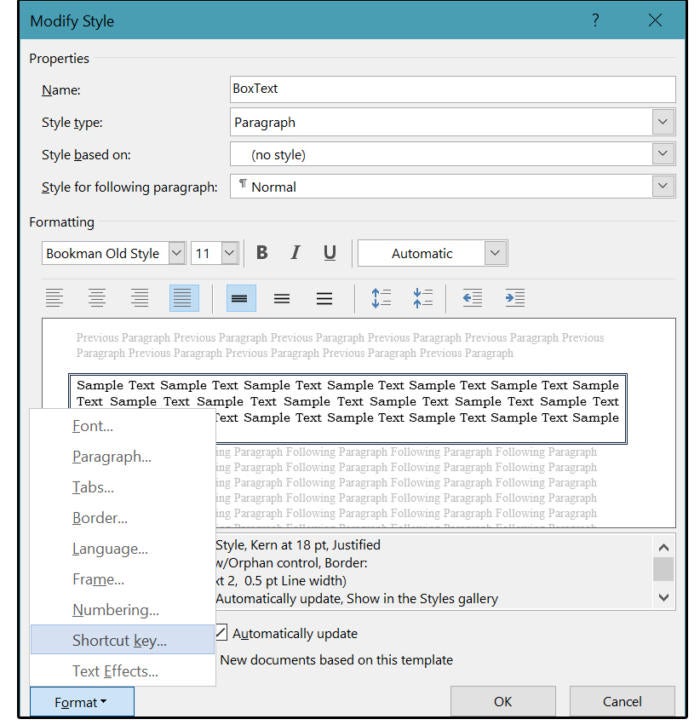Viewport: 700px width, 725px height.
Task: Click the Name field containing BoxText
Action: click(x=453, y=89)
